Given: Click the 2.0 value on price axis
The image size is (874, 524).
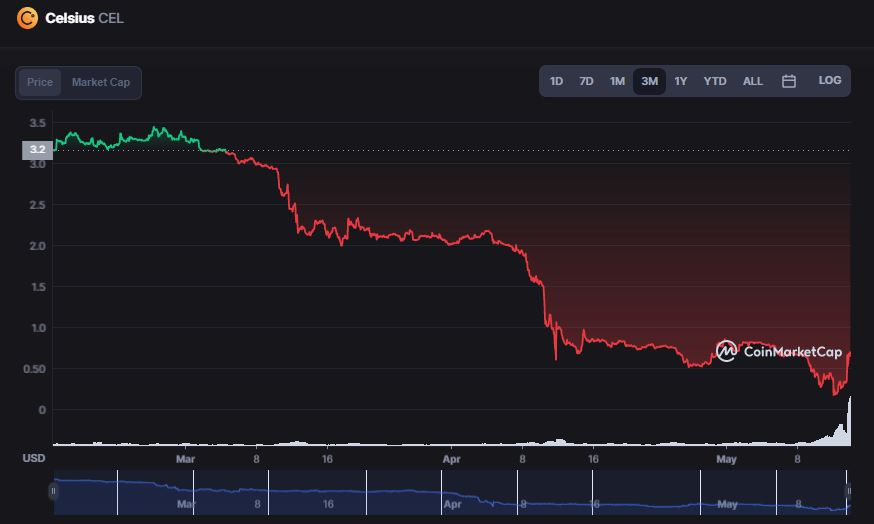Looking at the screenshot, I should coord(37,246).
